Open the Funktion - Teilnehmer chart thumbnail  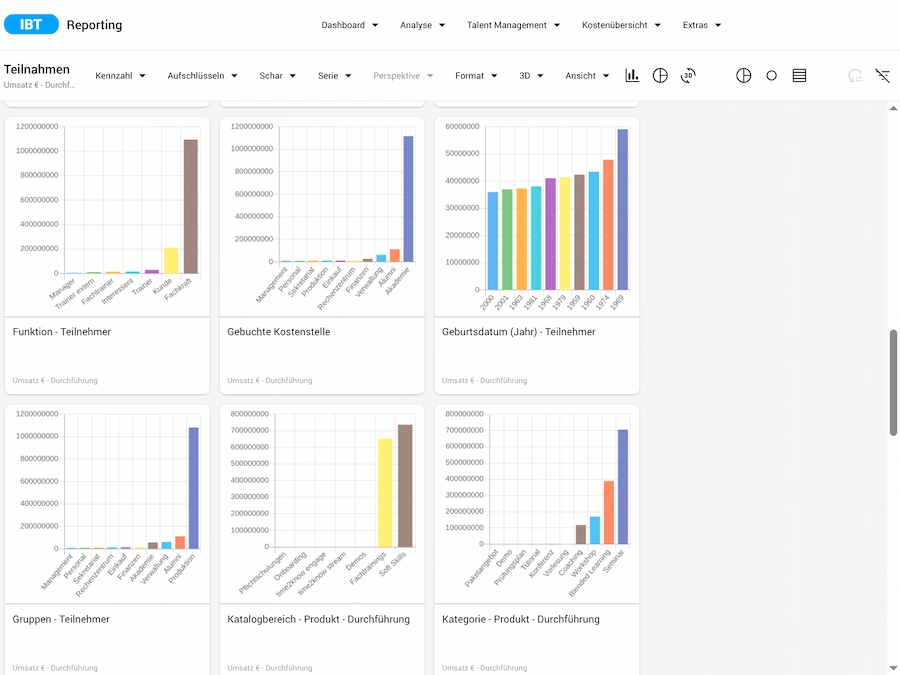tap(107, 217)
